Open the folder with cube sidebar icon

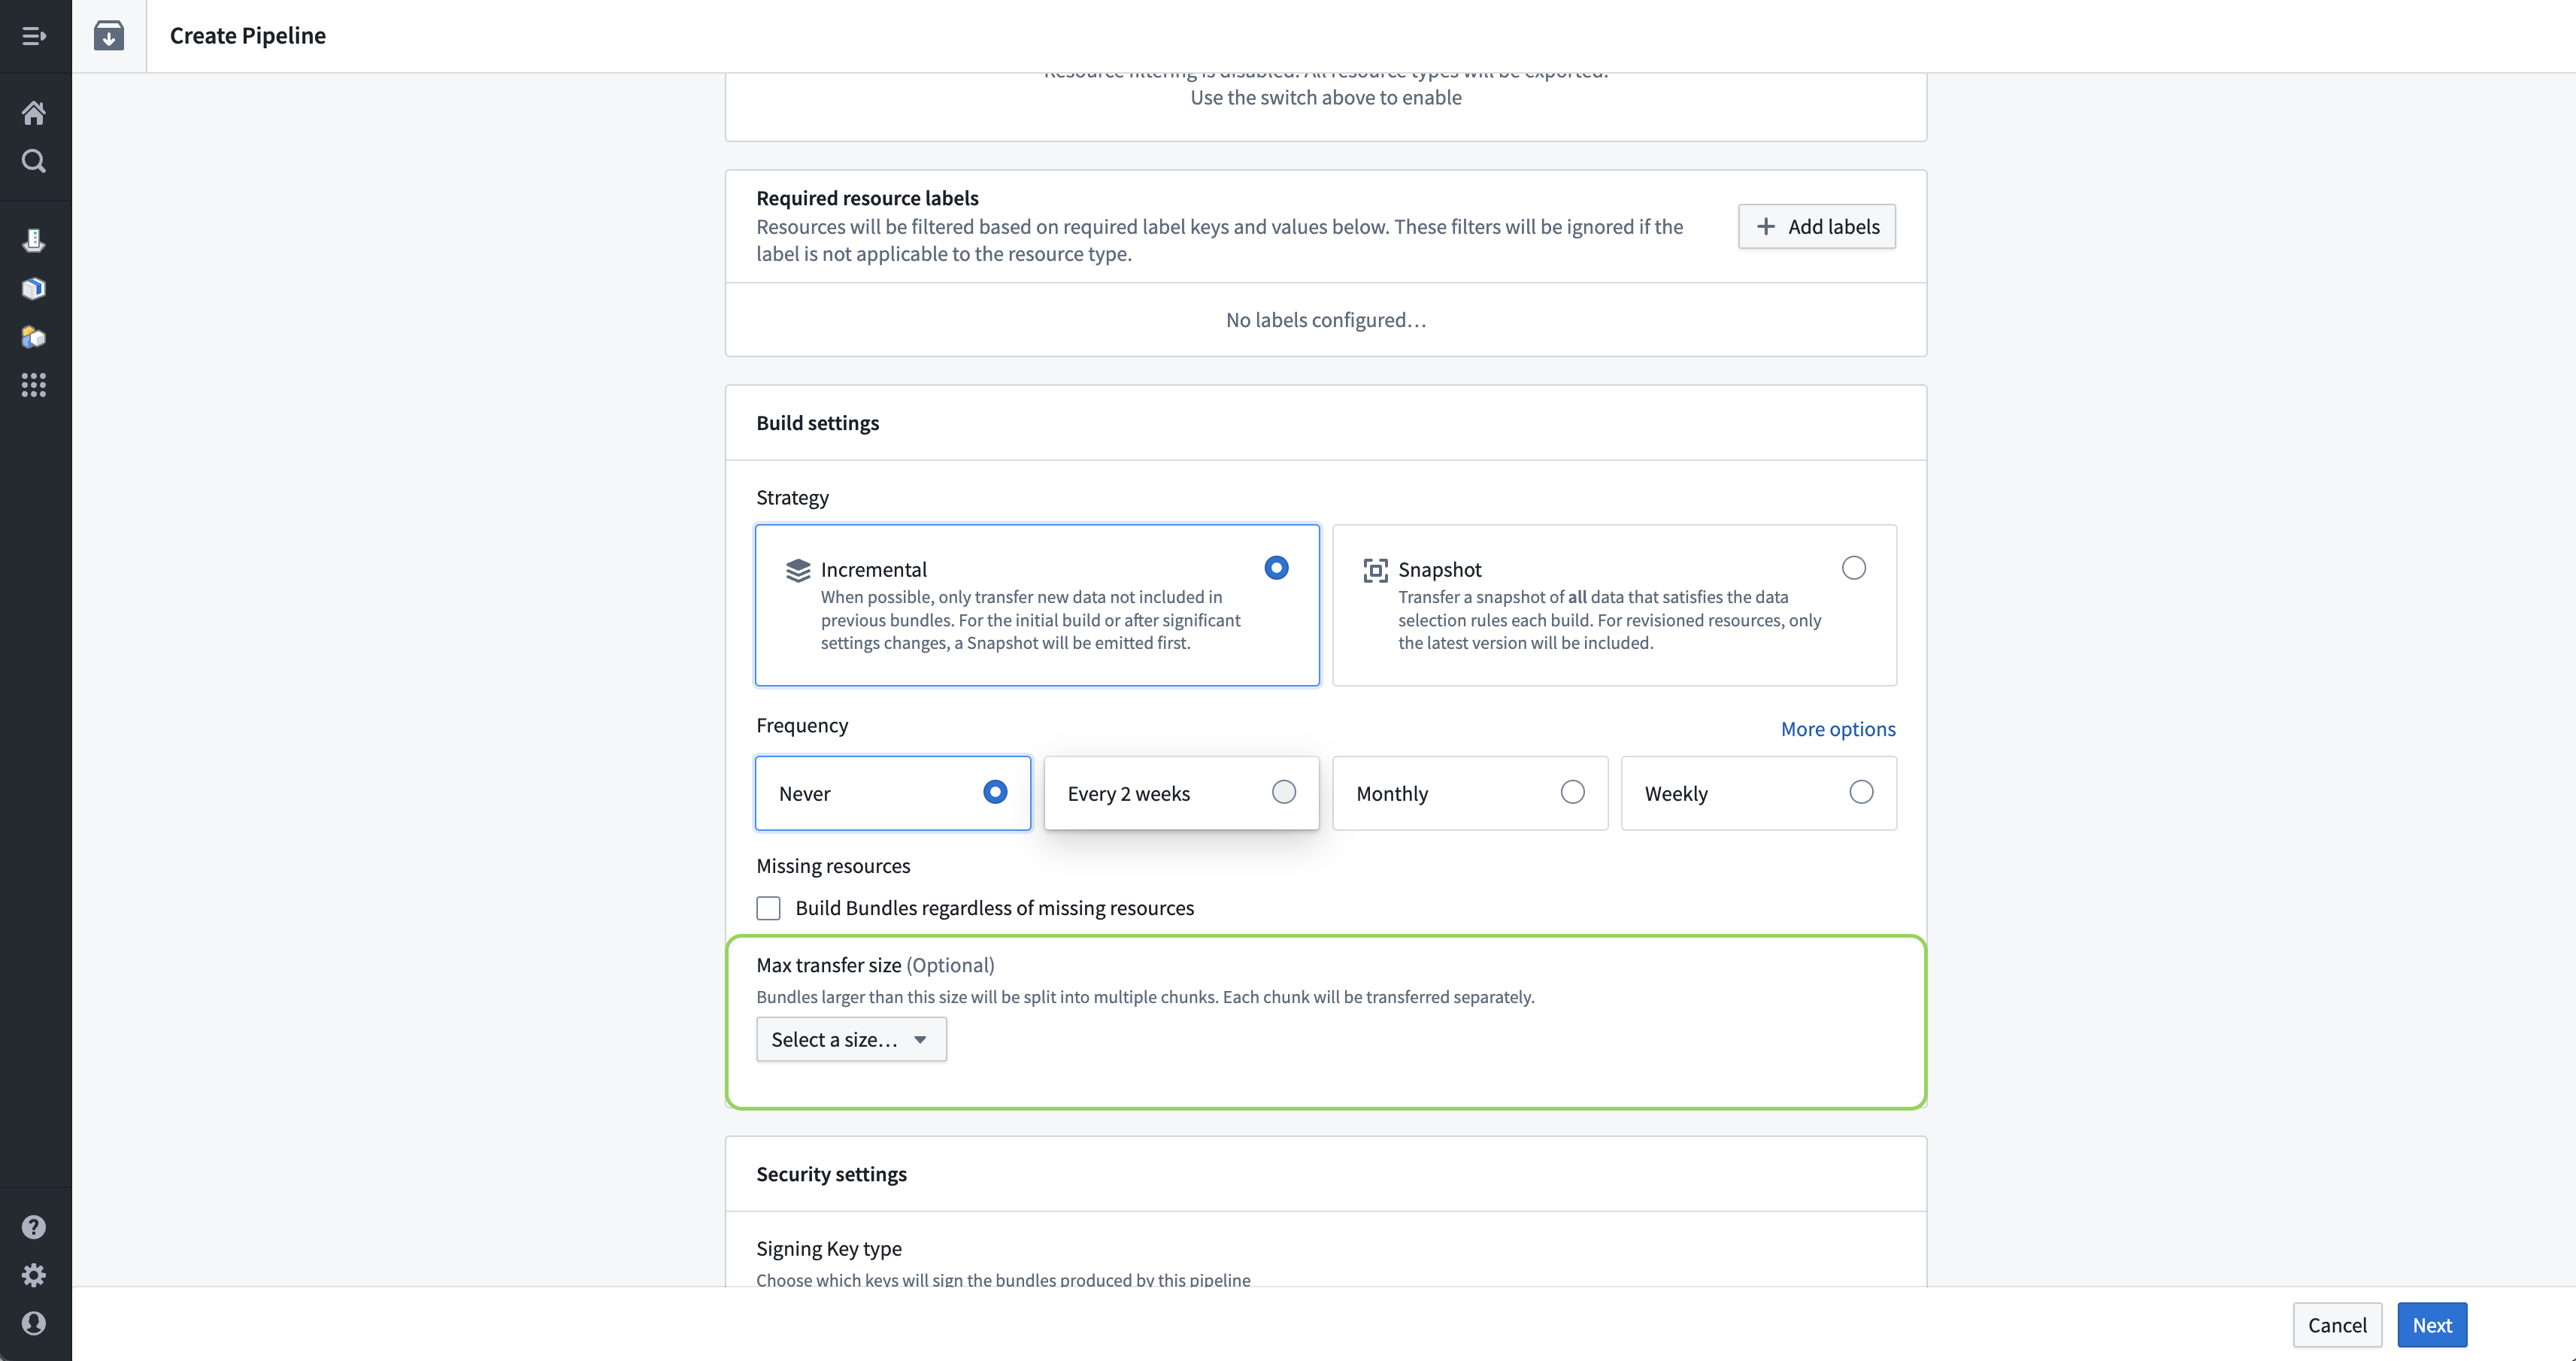34,337
